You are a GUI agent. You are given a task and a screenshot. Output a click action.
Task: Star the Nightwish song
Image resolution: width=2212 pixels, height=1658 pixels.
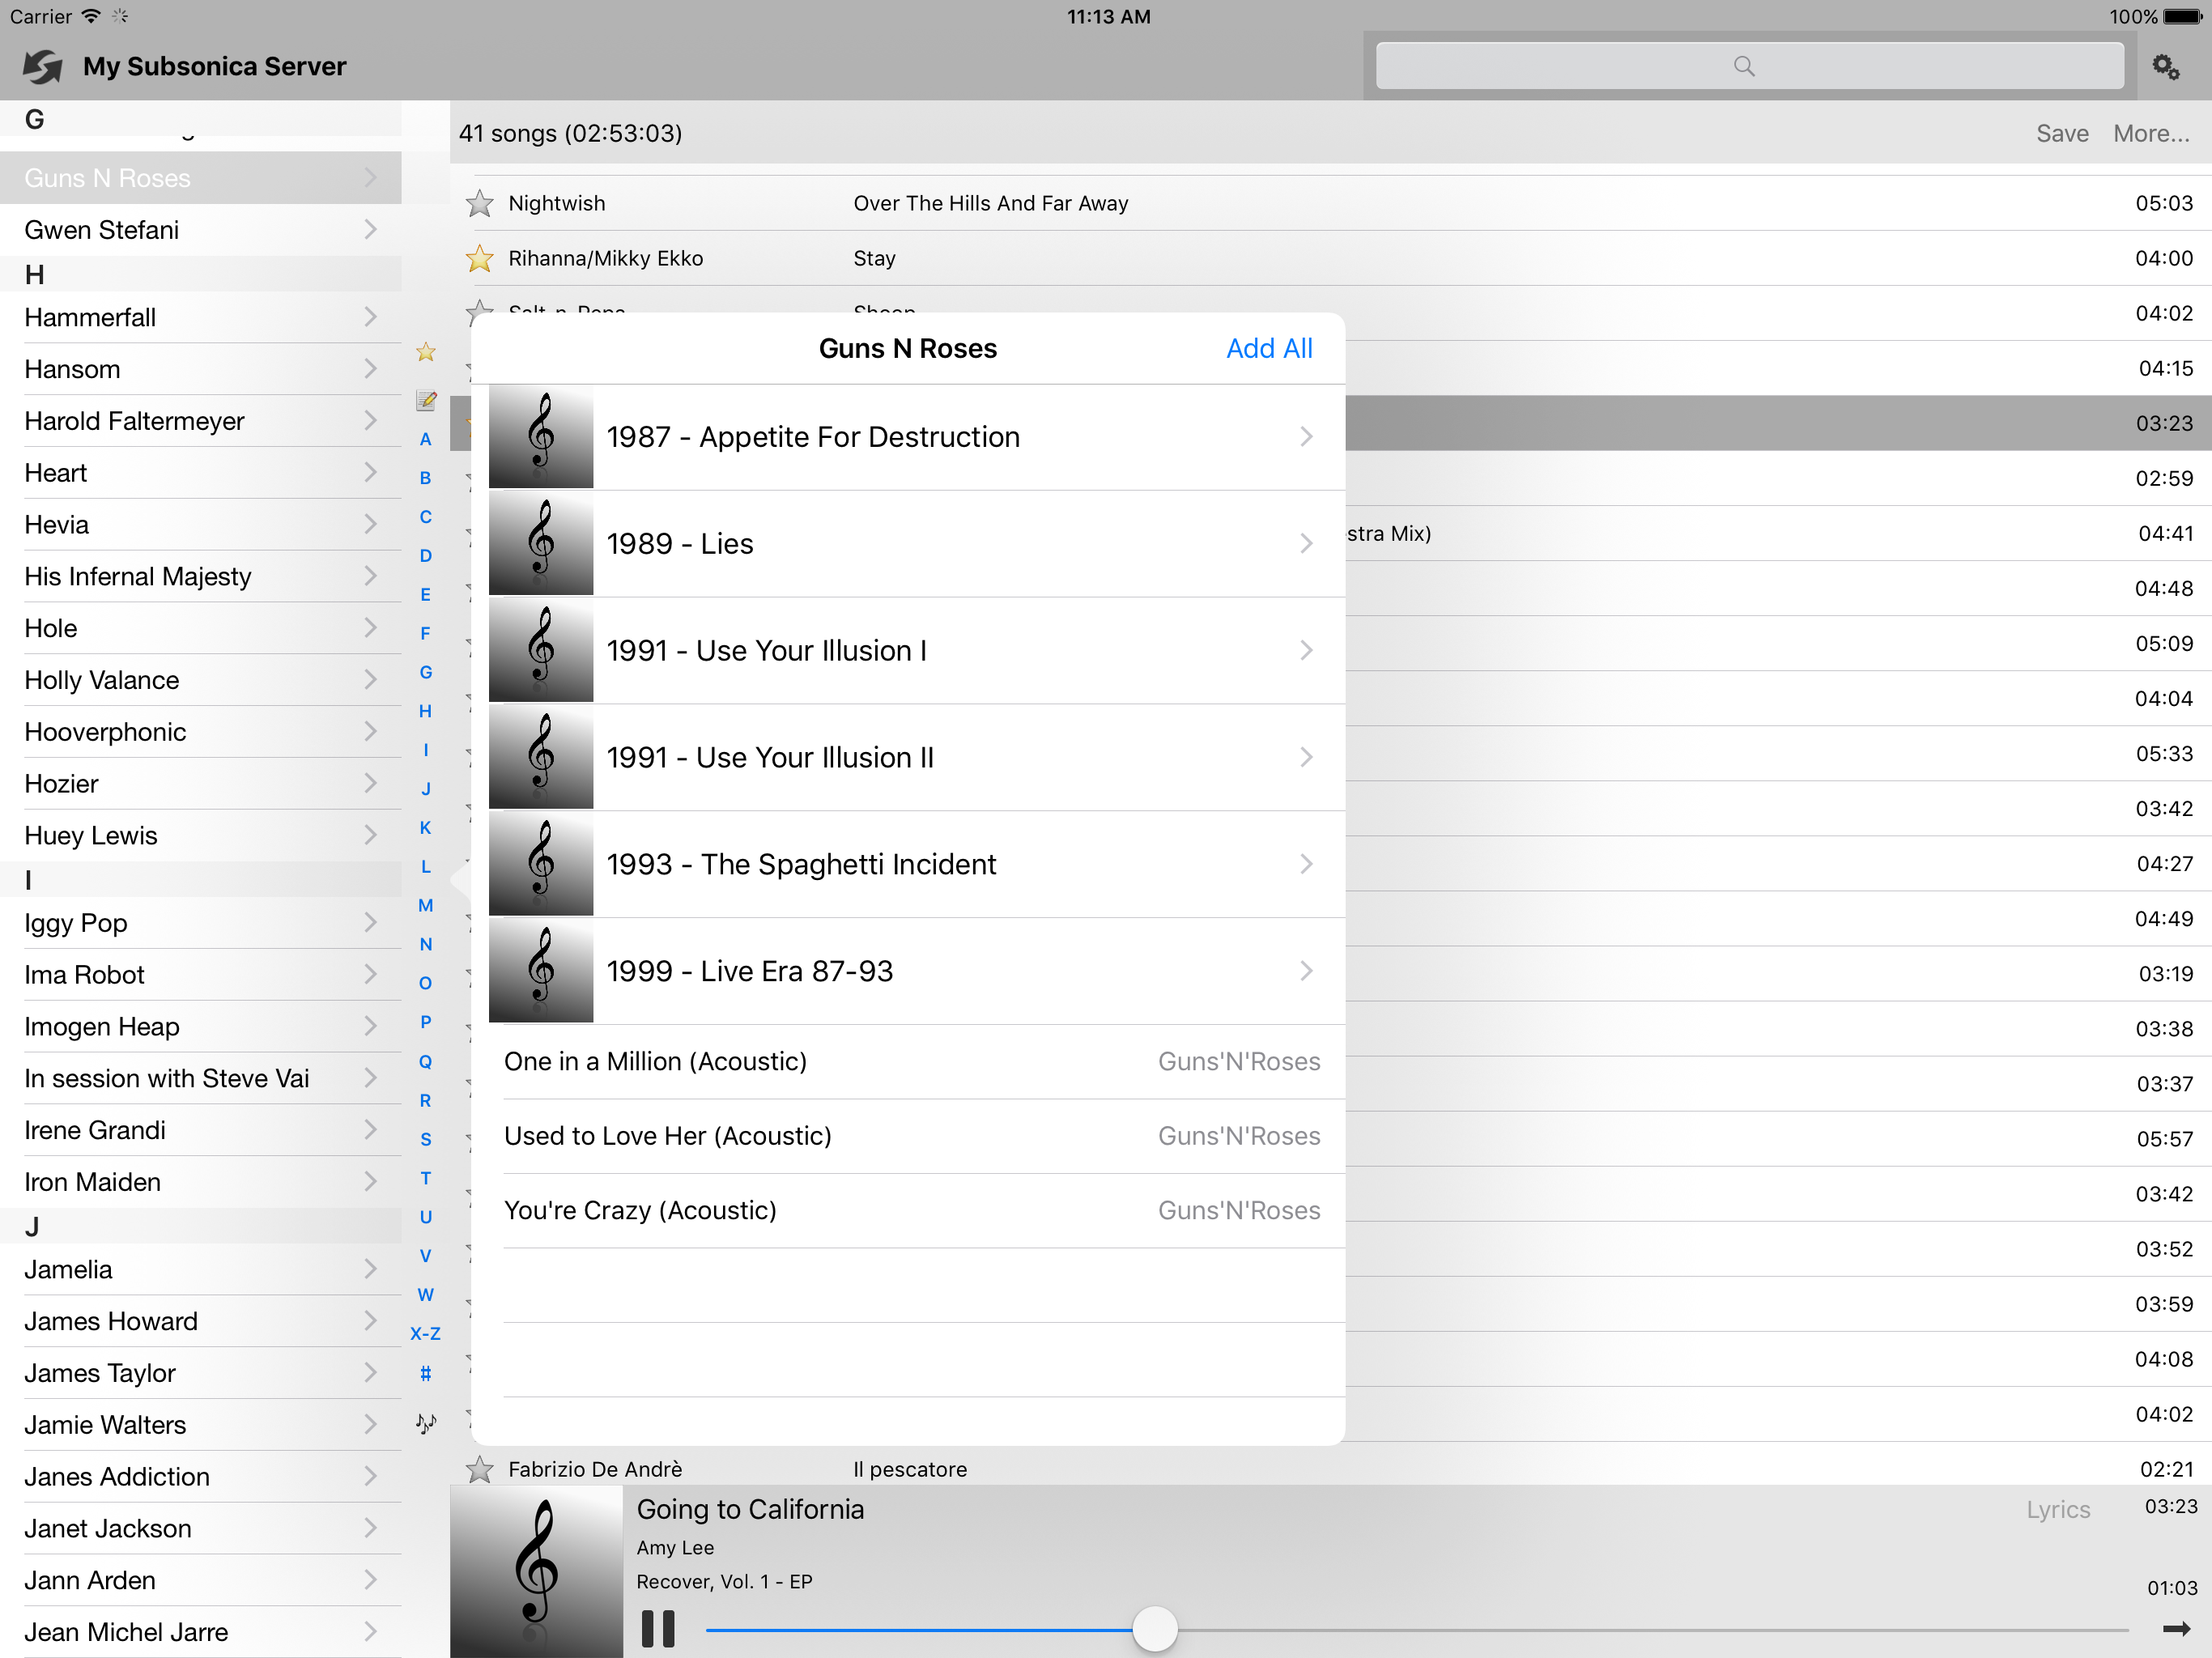click(480, 204)
